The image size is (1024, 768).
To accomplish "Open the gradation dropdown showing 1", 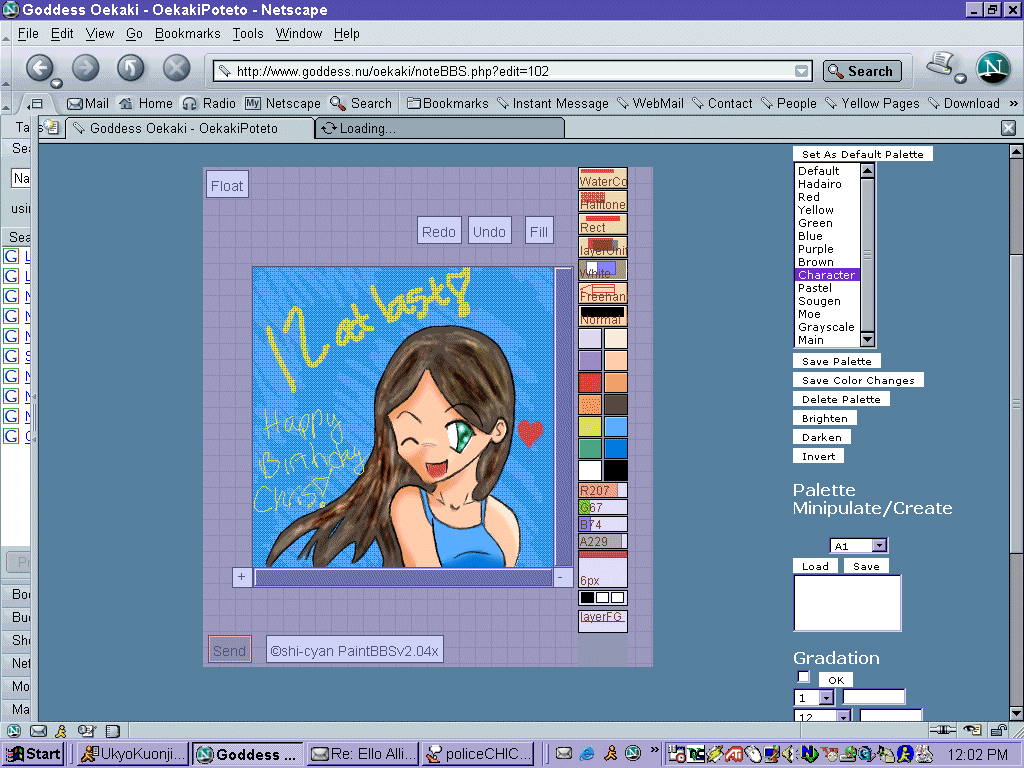I will coord(826,697).
